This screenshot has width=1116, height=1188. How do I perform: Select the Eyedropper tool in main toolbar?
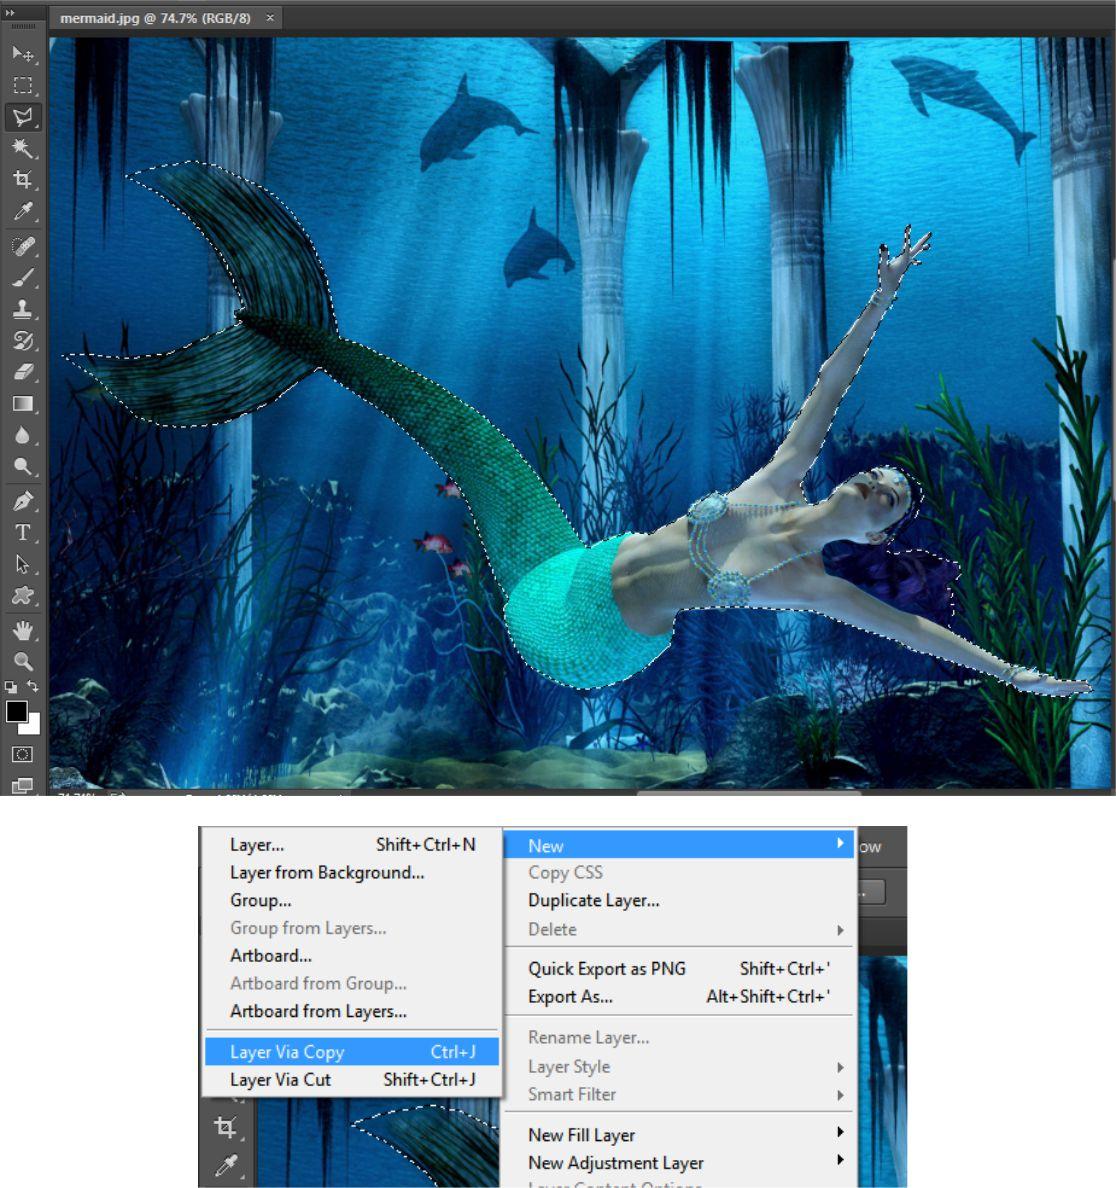[23, 211]
